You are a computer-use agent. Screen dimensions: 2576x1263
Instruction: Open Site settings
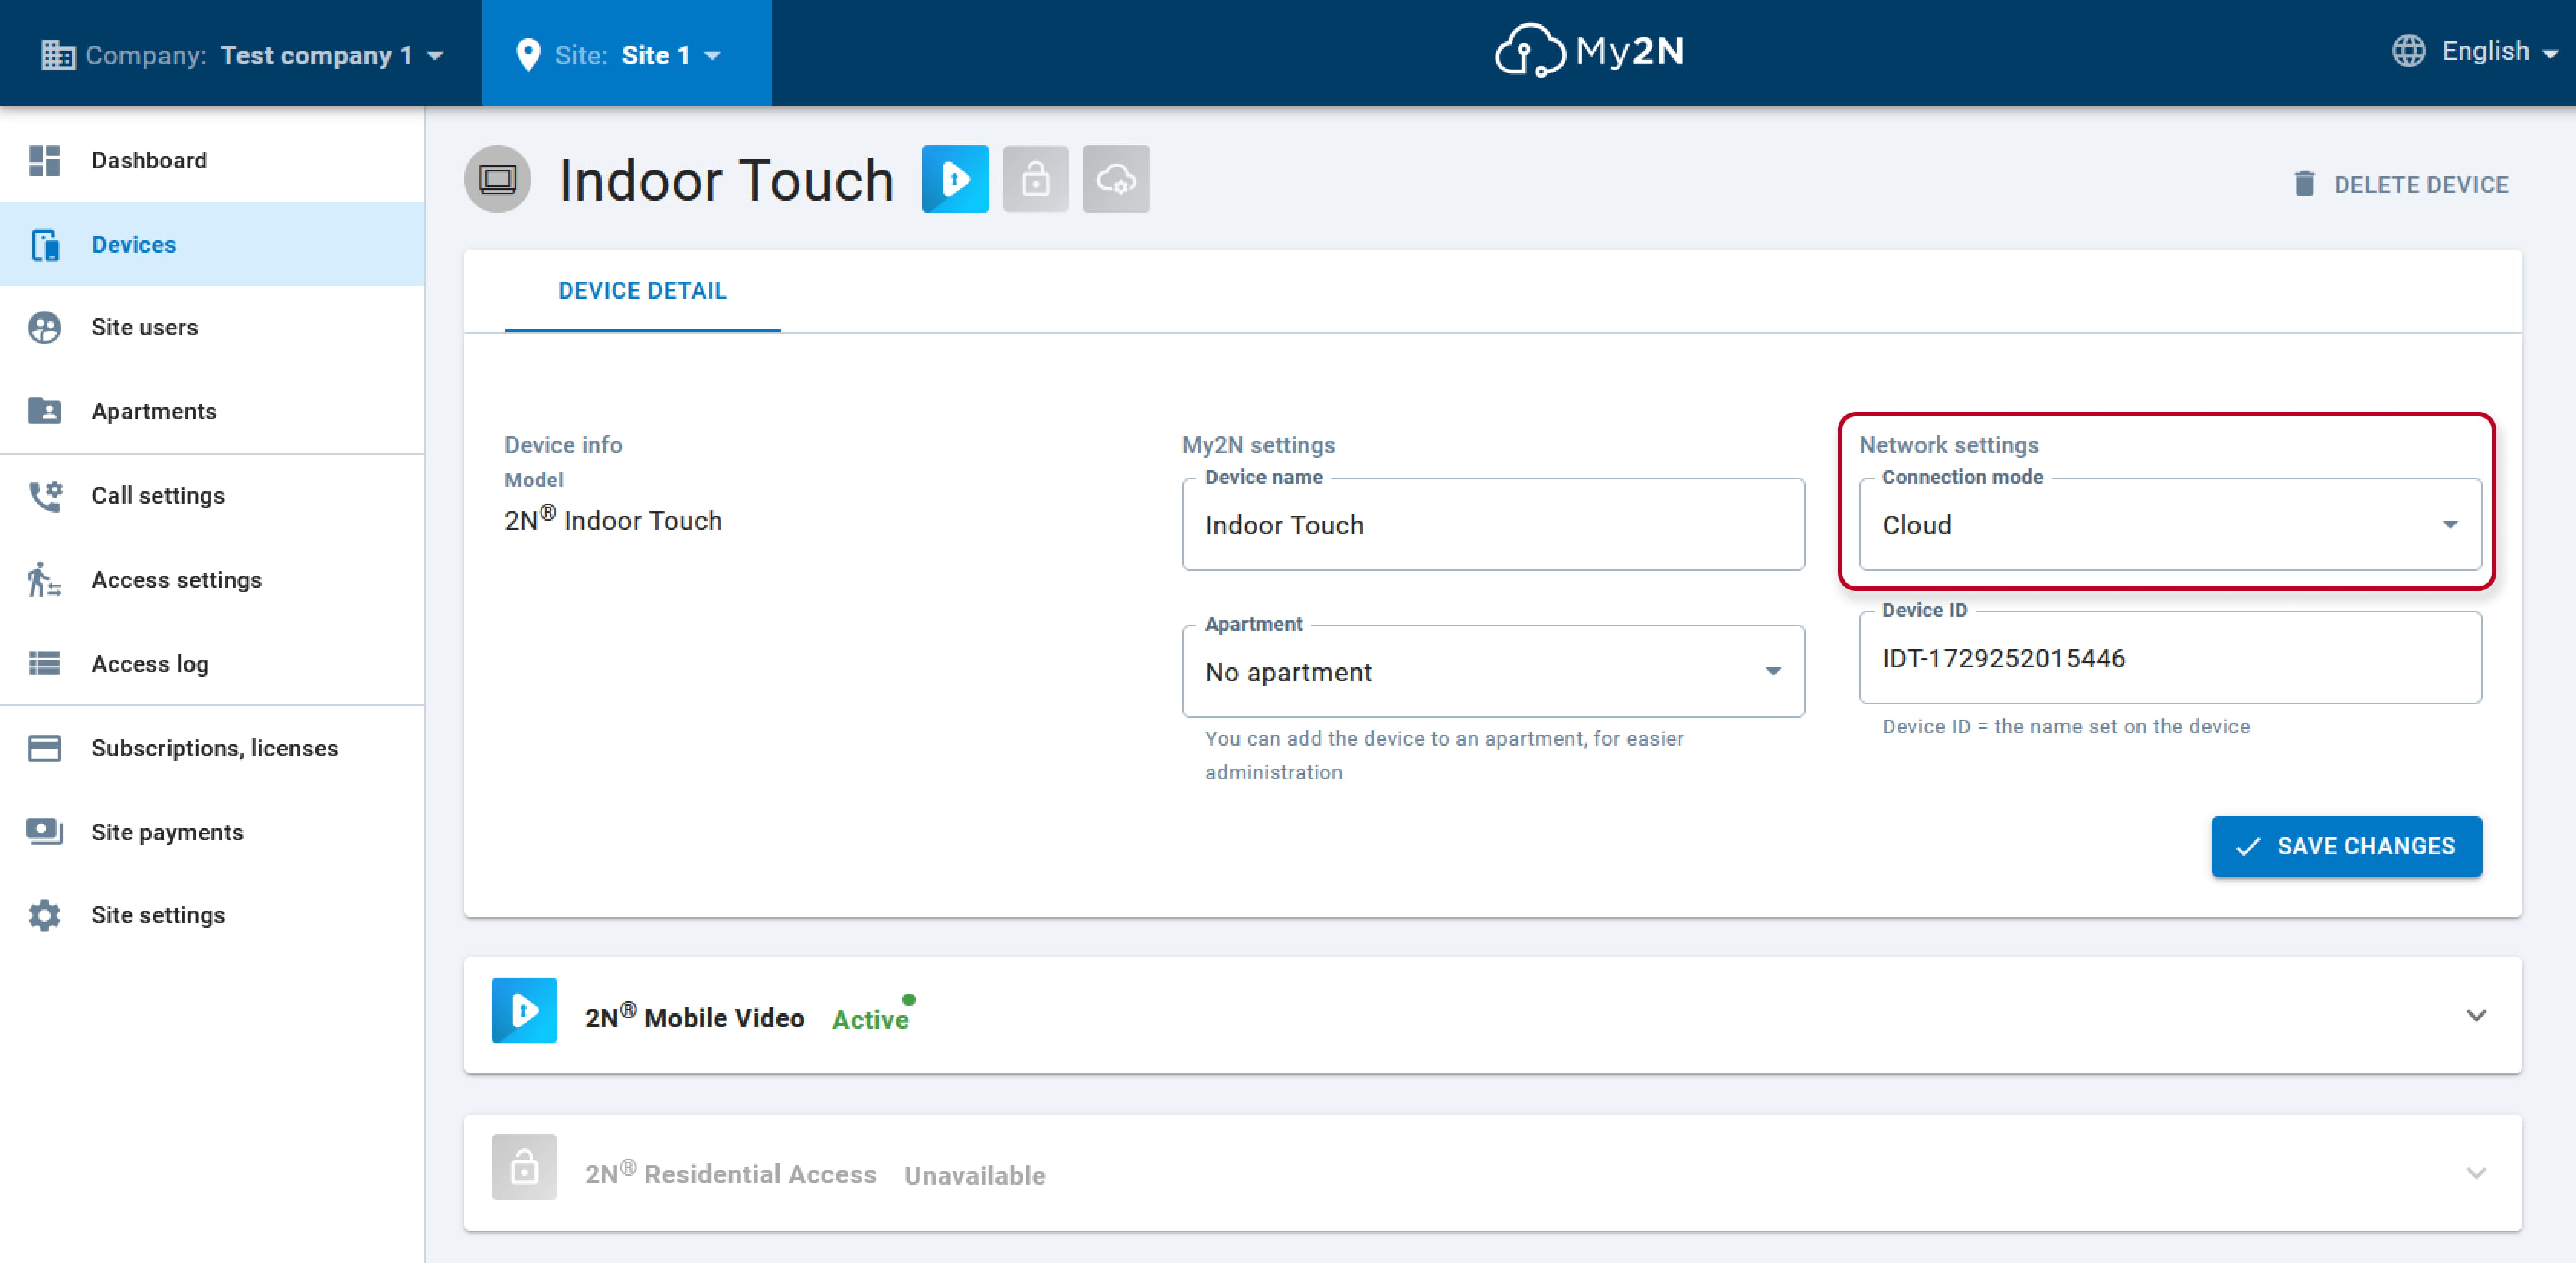pyautogui.click(x=212, y=915)
